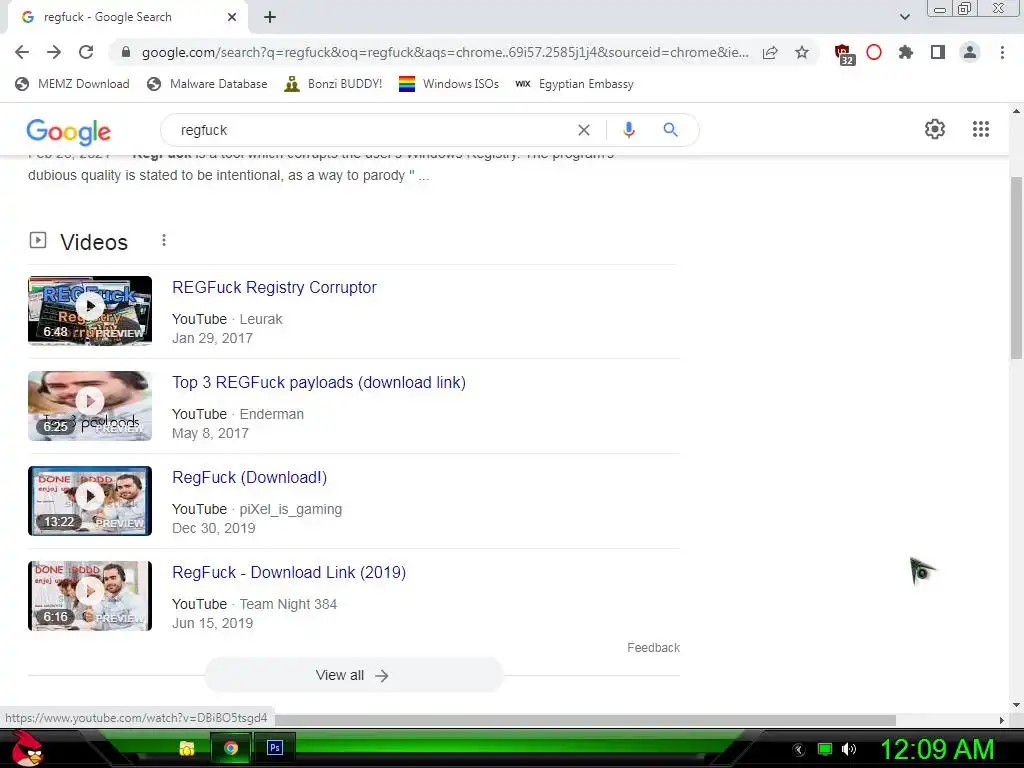Click the Videos section heading
Image resolution: width=1024 pixels, height=768 pixels.
pyautogui.click(x=94, y=242)
